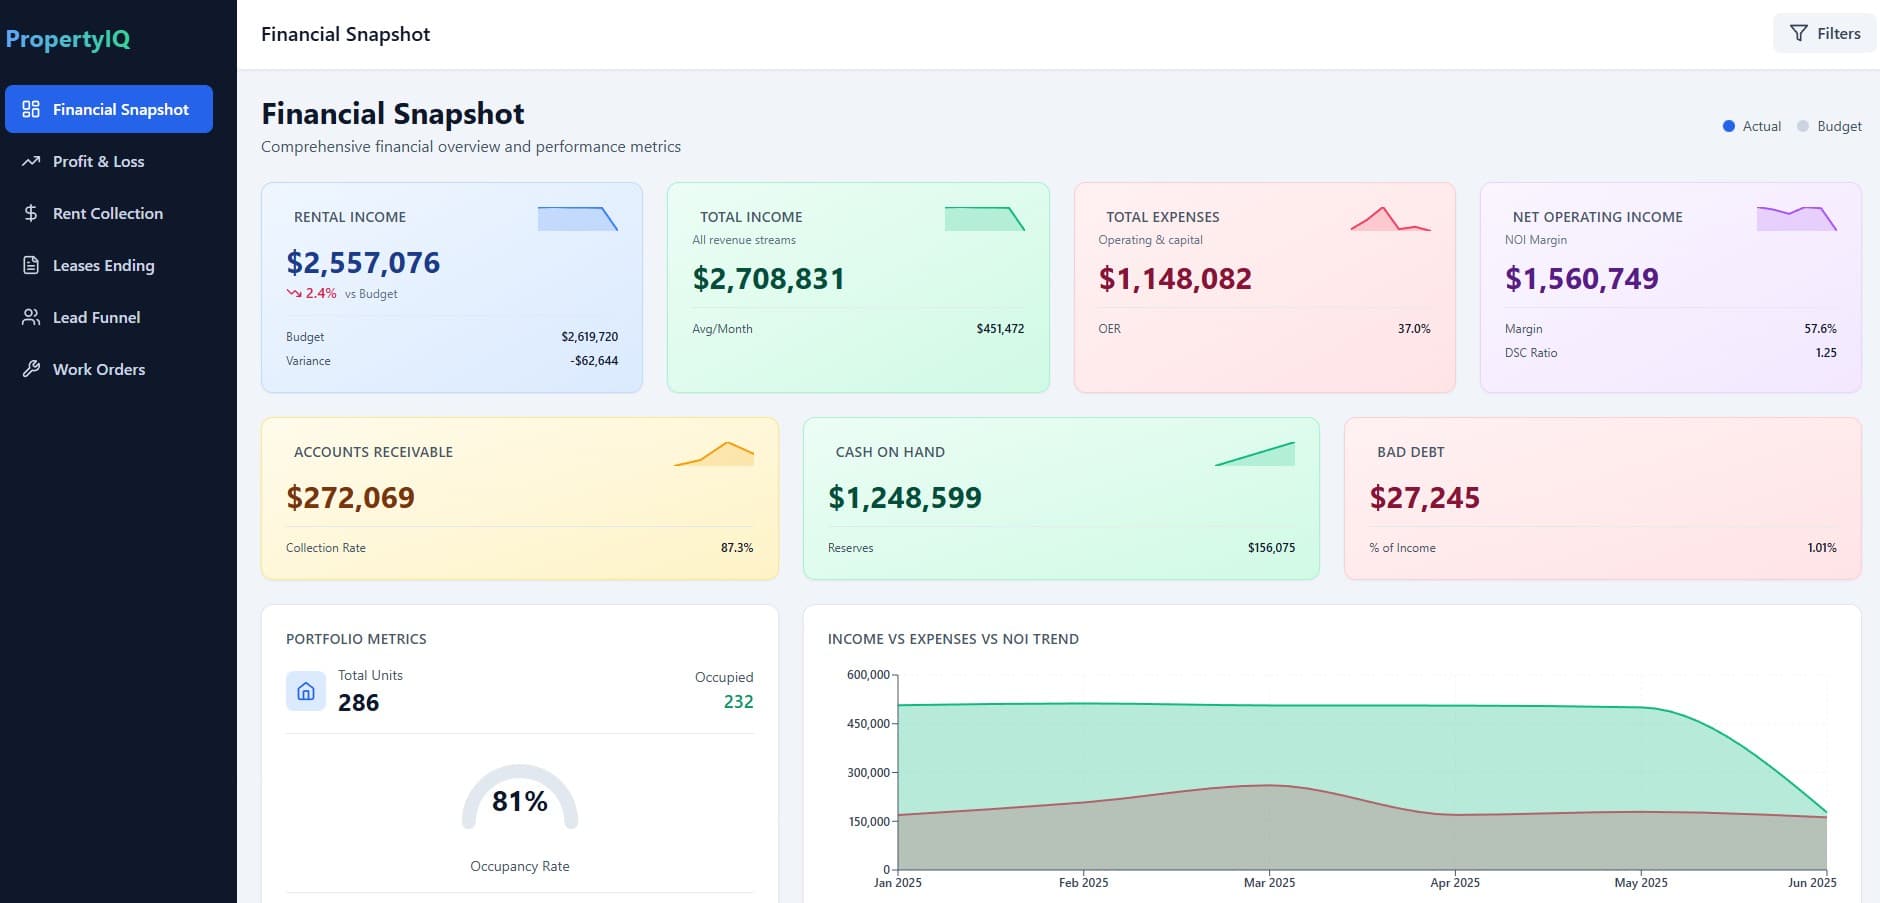Click the Rent Collection dollar sign icon
Viewport: 1880px width, 903px height.
tap(30, 213)
